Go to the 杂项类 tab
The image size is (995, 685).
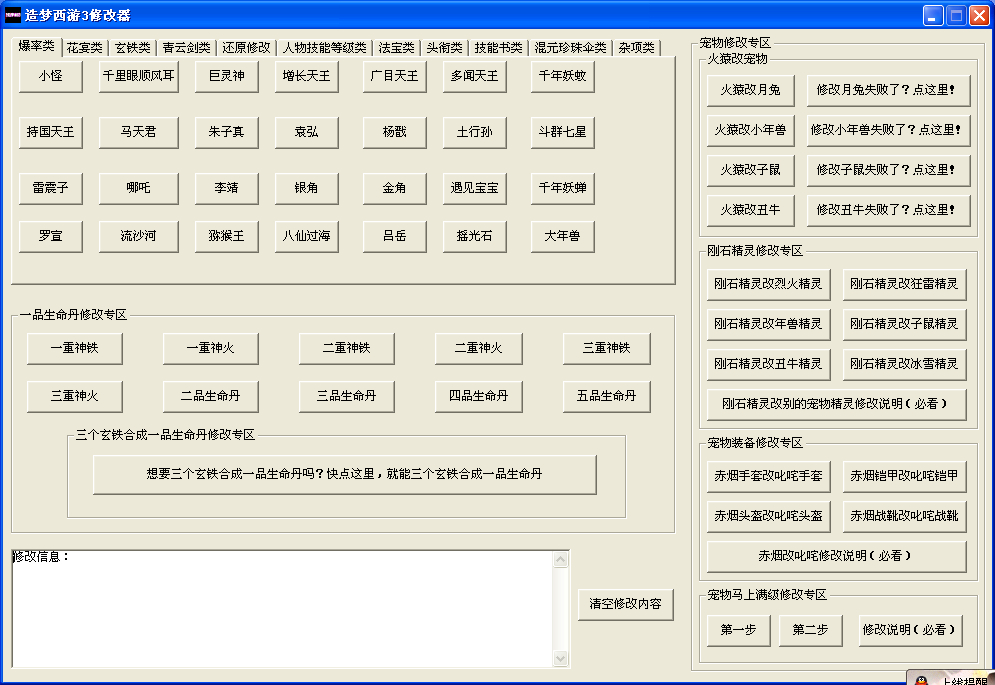[636, 48]
